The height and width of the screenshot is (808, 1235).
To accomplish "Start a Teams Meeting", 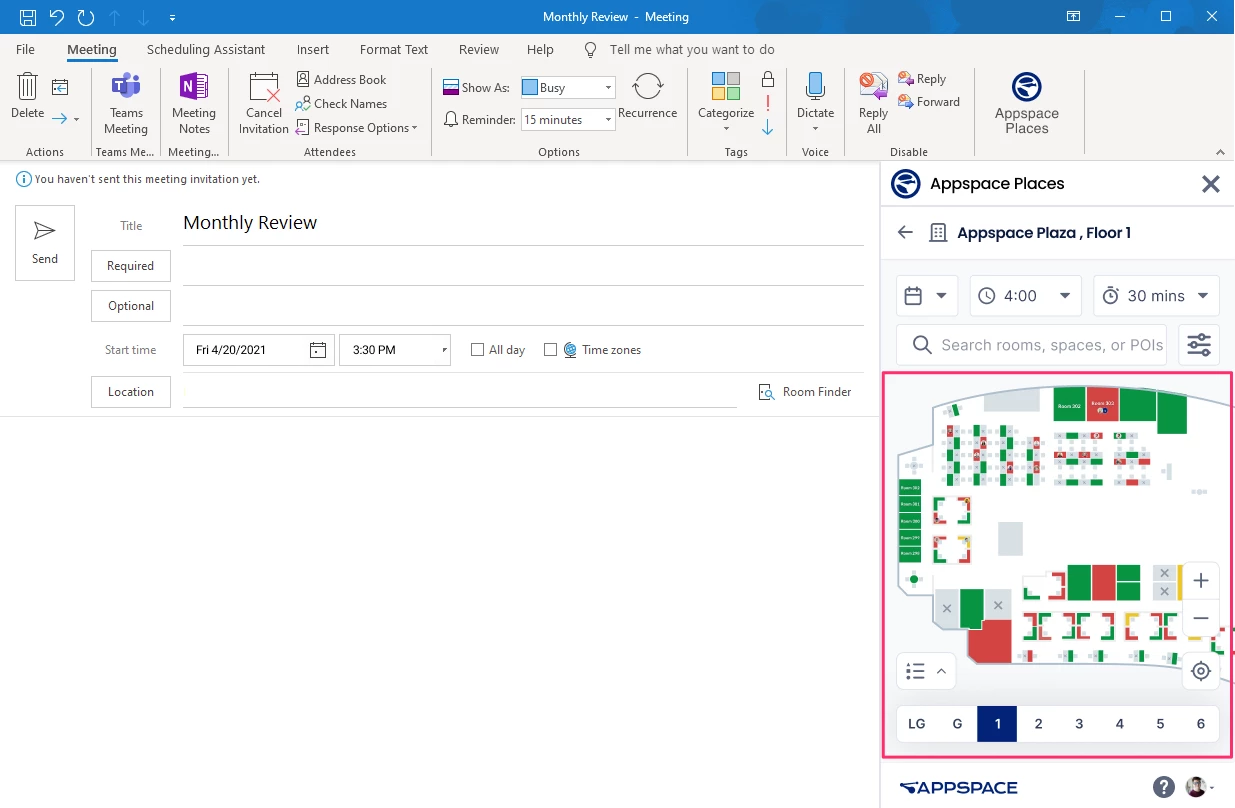I will click(126, 104).
